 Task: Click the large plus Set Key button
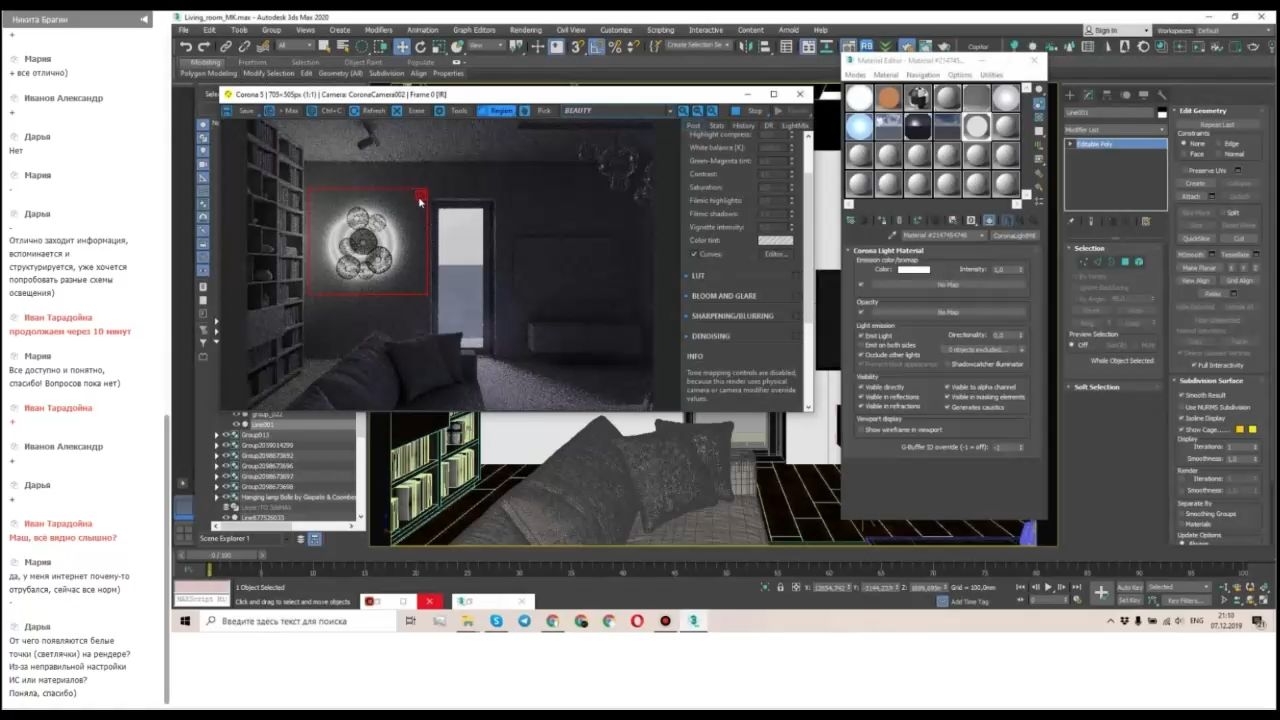1101,593
